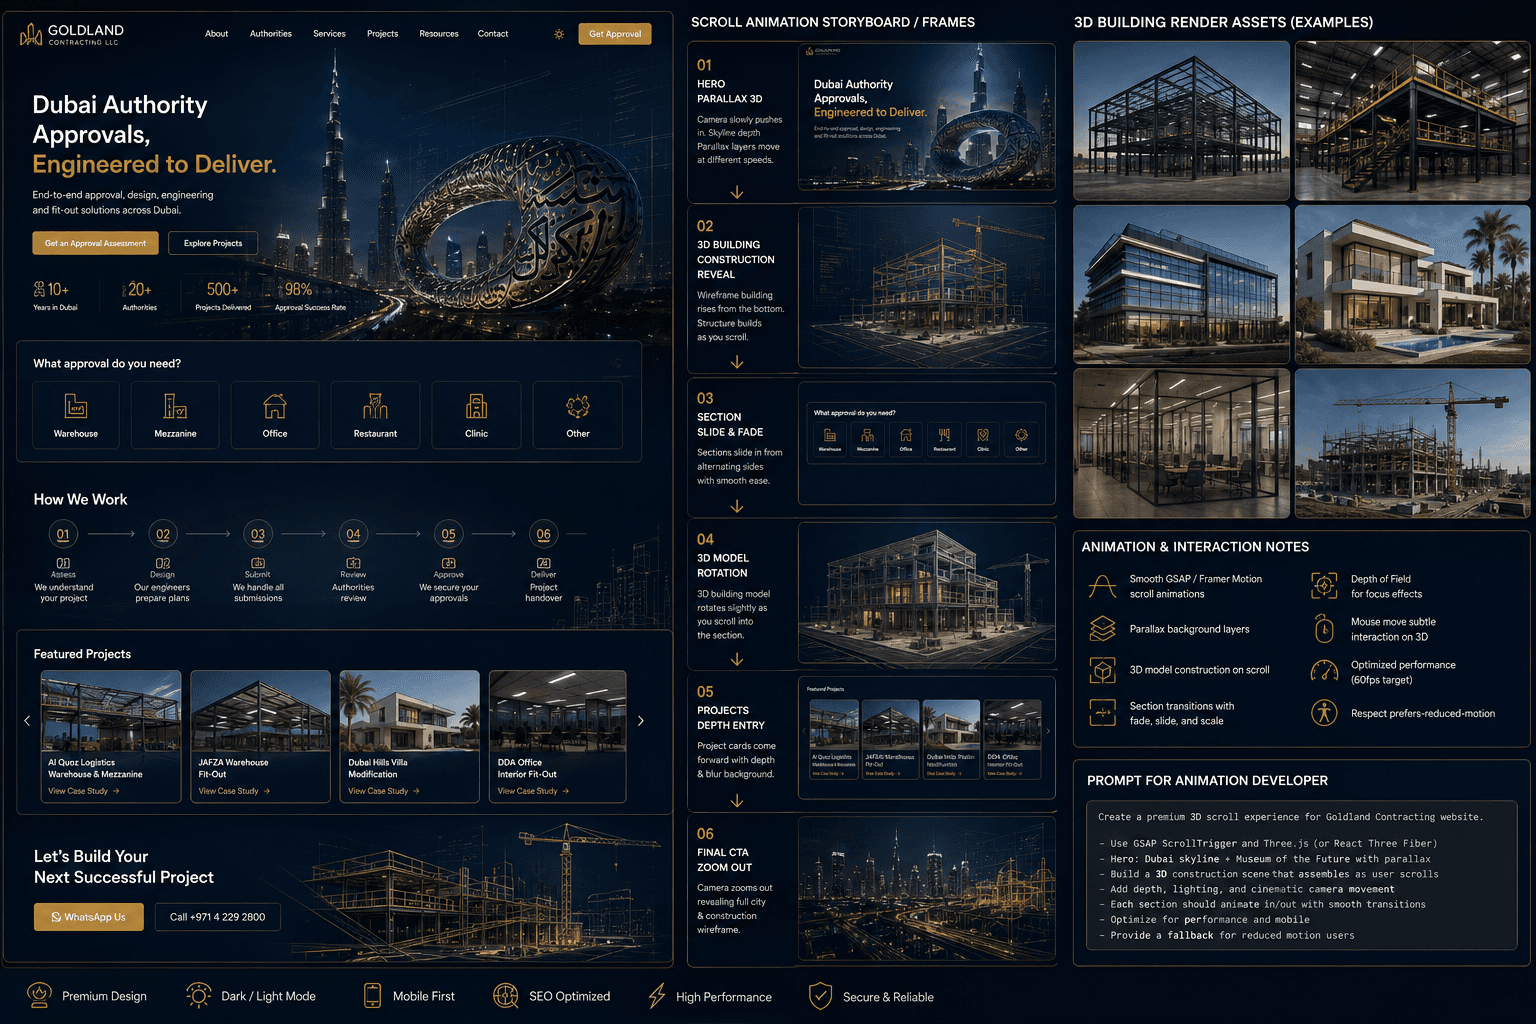Image resolution: width=1536 pixels, height=1024 pixels.
Task: Open the steel frame structure render thumbnail
Action: coord(1181,121)
